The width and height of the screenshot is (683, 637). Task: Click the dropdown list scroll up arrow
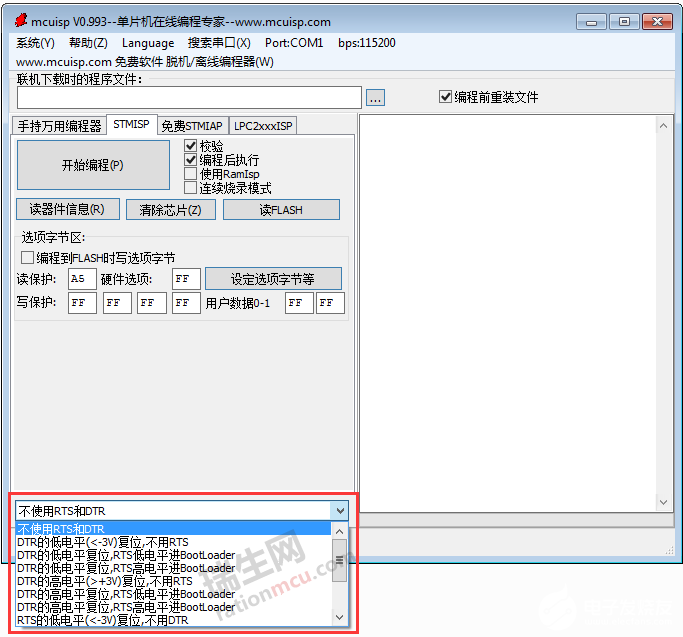tap(340, 531)
